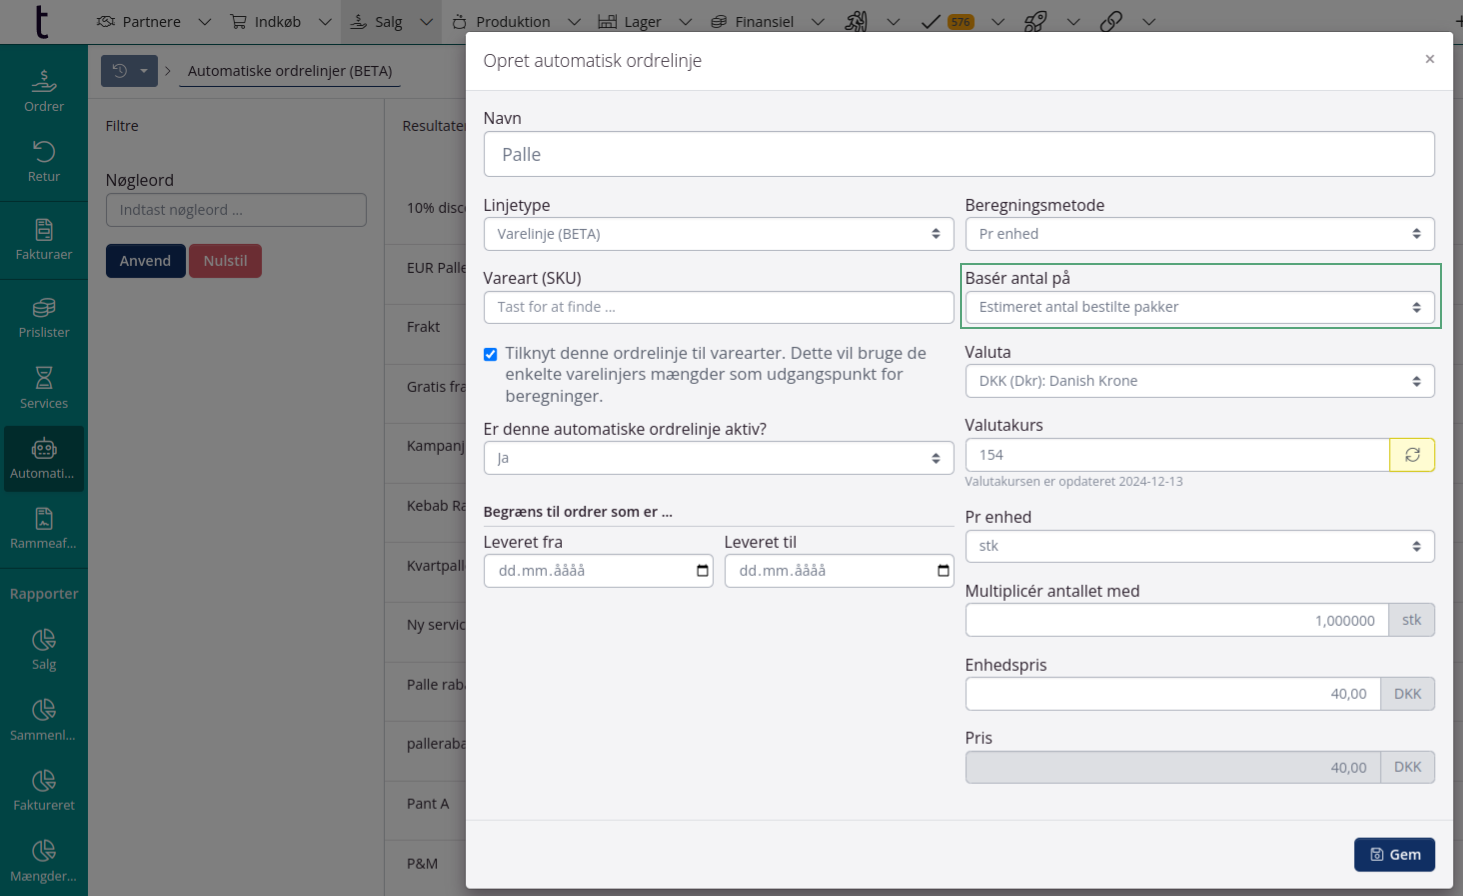The width and height of the screenshot is (1463, 896).
Task: Open the Salg report icon
Action: (44, 649)
